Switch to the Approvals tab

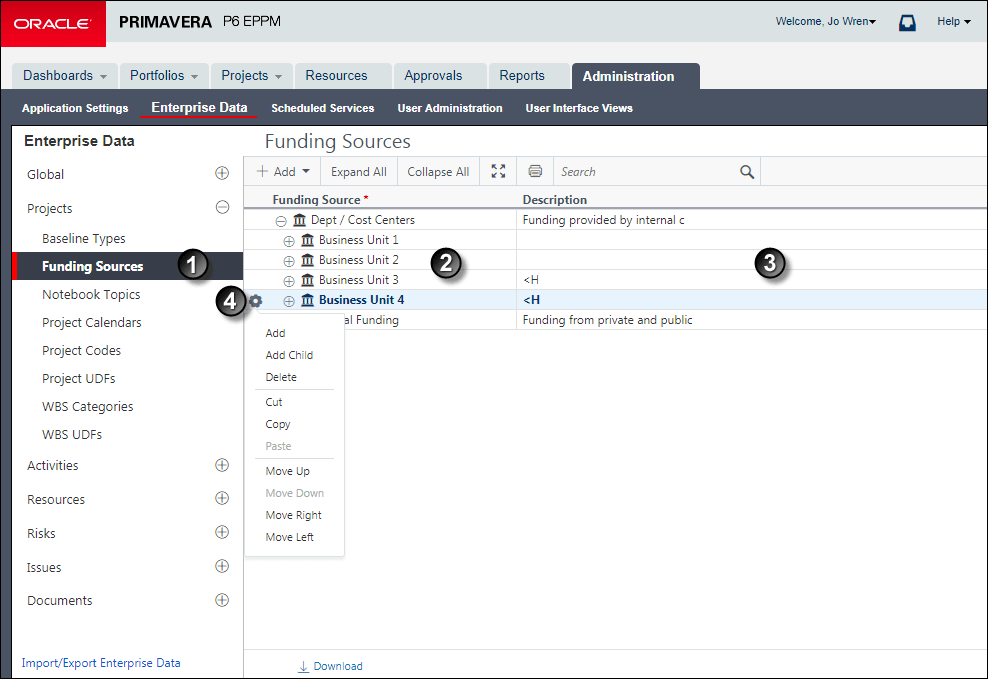(x=440, y=76)
